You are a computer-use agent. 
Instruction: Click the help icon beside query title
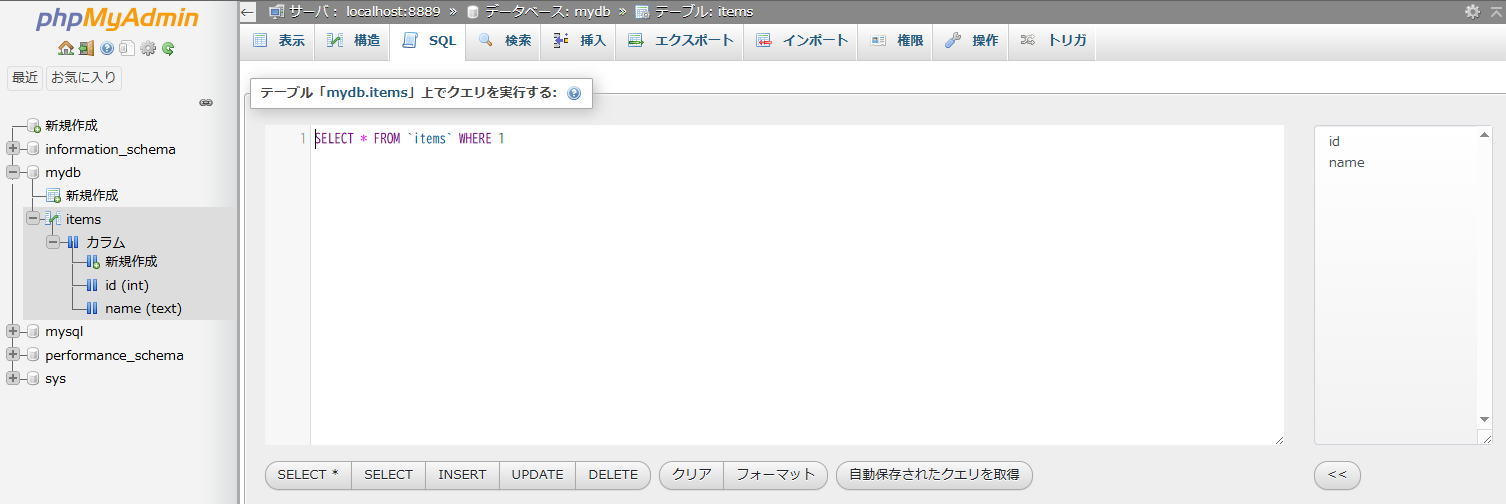click(574, 93)
